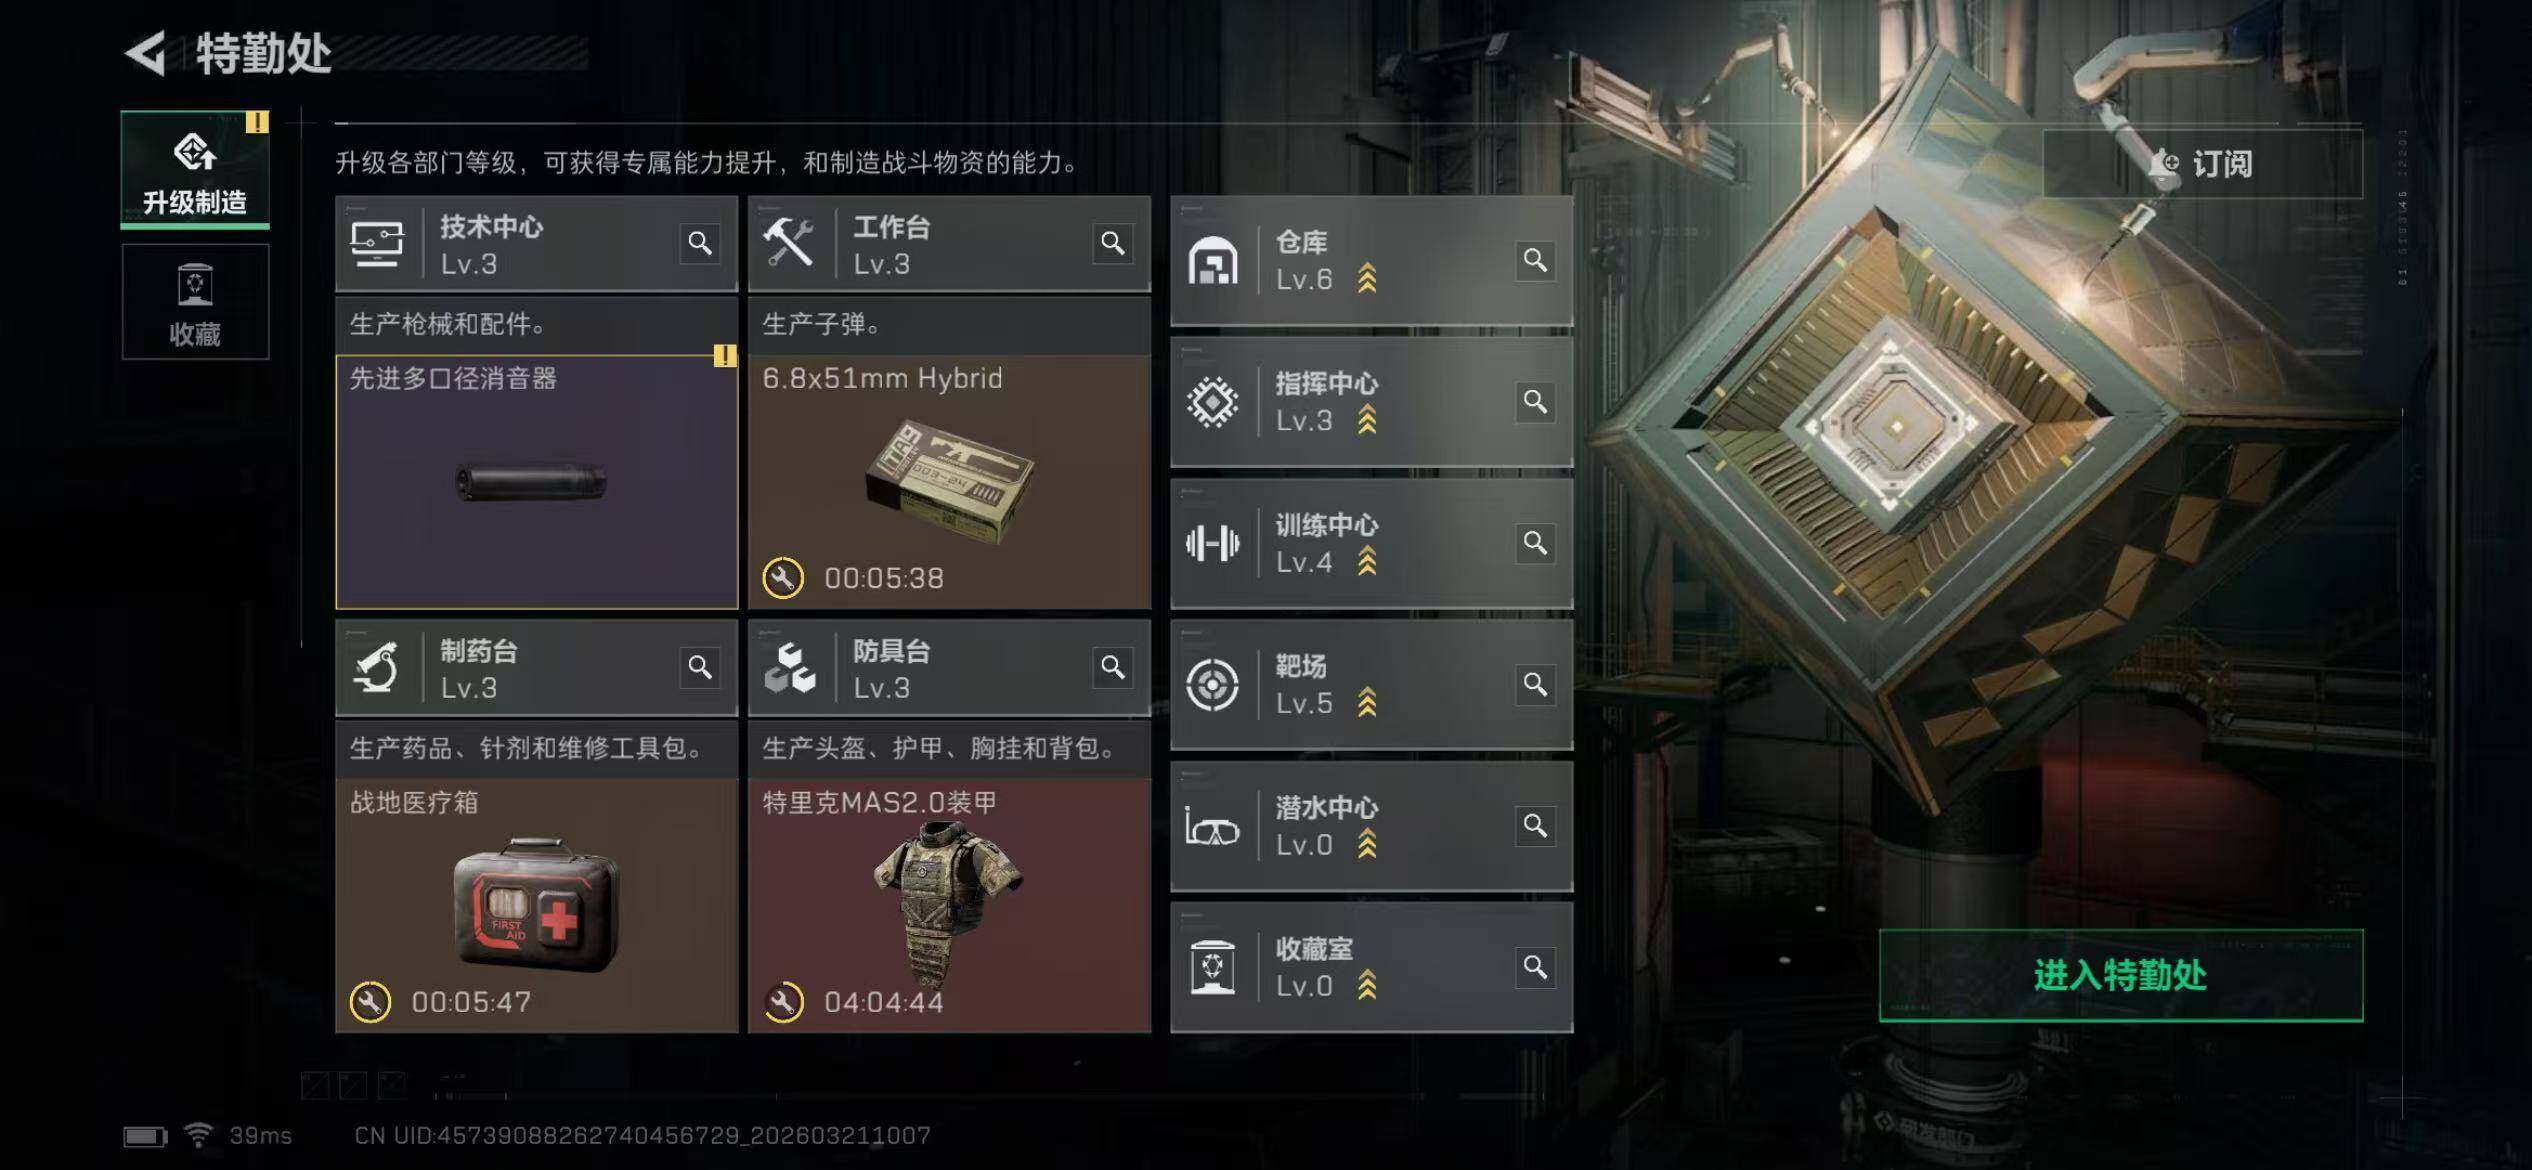Click the 靶场 target icon
This screenshot has width=2532, height=1170.
click(1212, 685)
